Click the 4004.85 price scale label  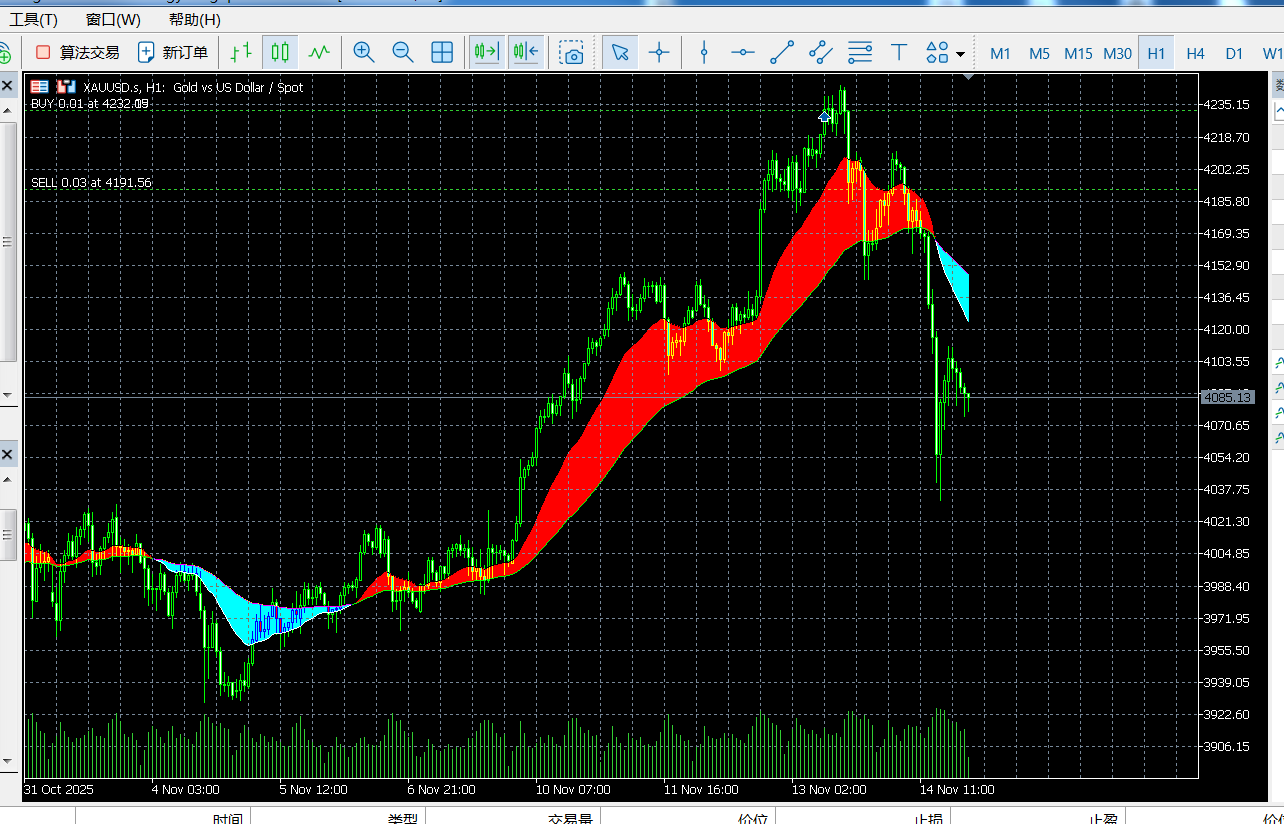coord(1228,553)
